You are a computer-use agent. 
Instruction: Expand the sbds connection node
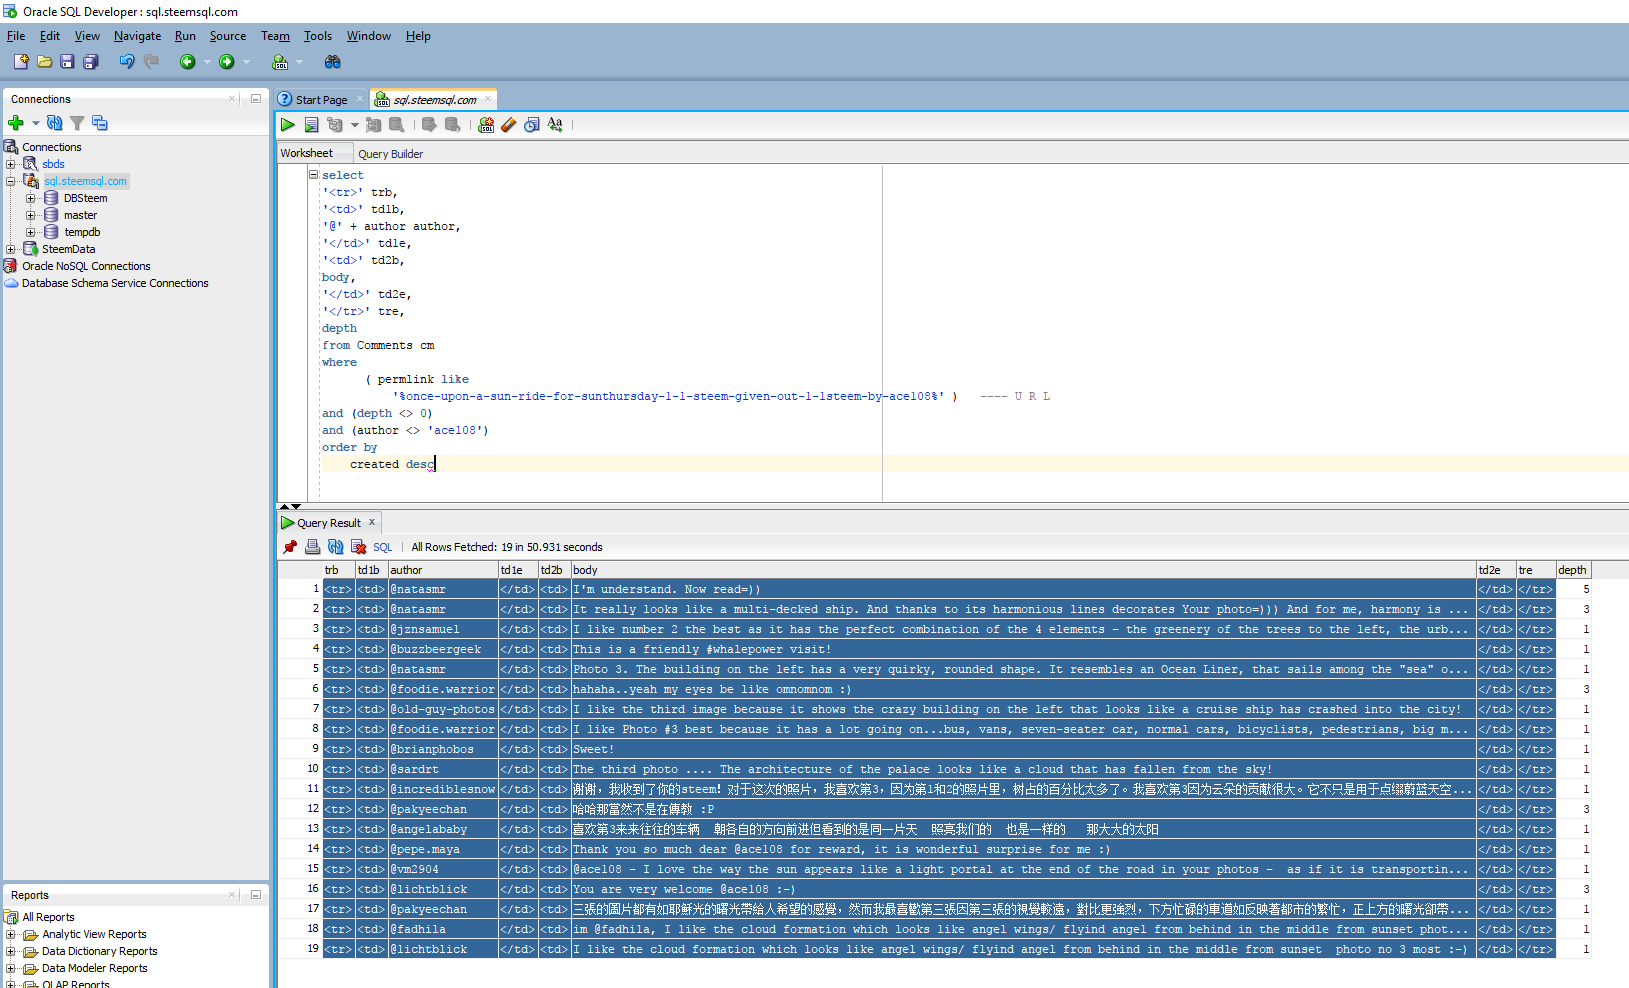pyautogui.click(x=11, y=164)
